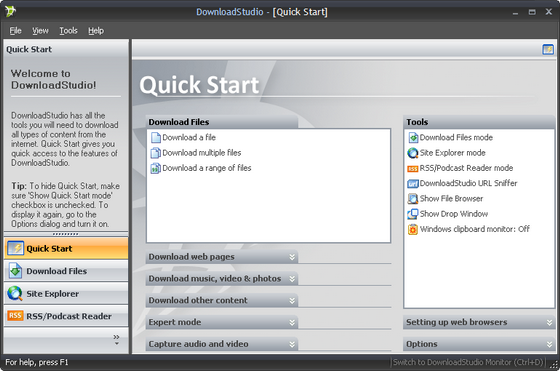Click the Download a range of files icon
560x371 pixels.
(x=156, y=168)
